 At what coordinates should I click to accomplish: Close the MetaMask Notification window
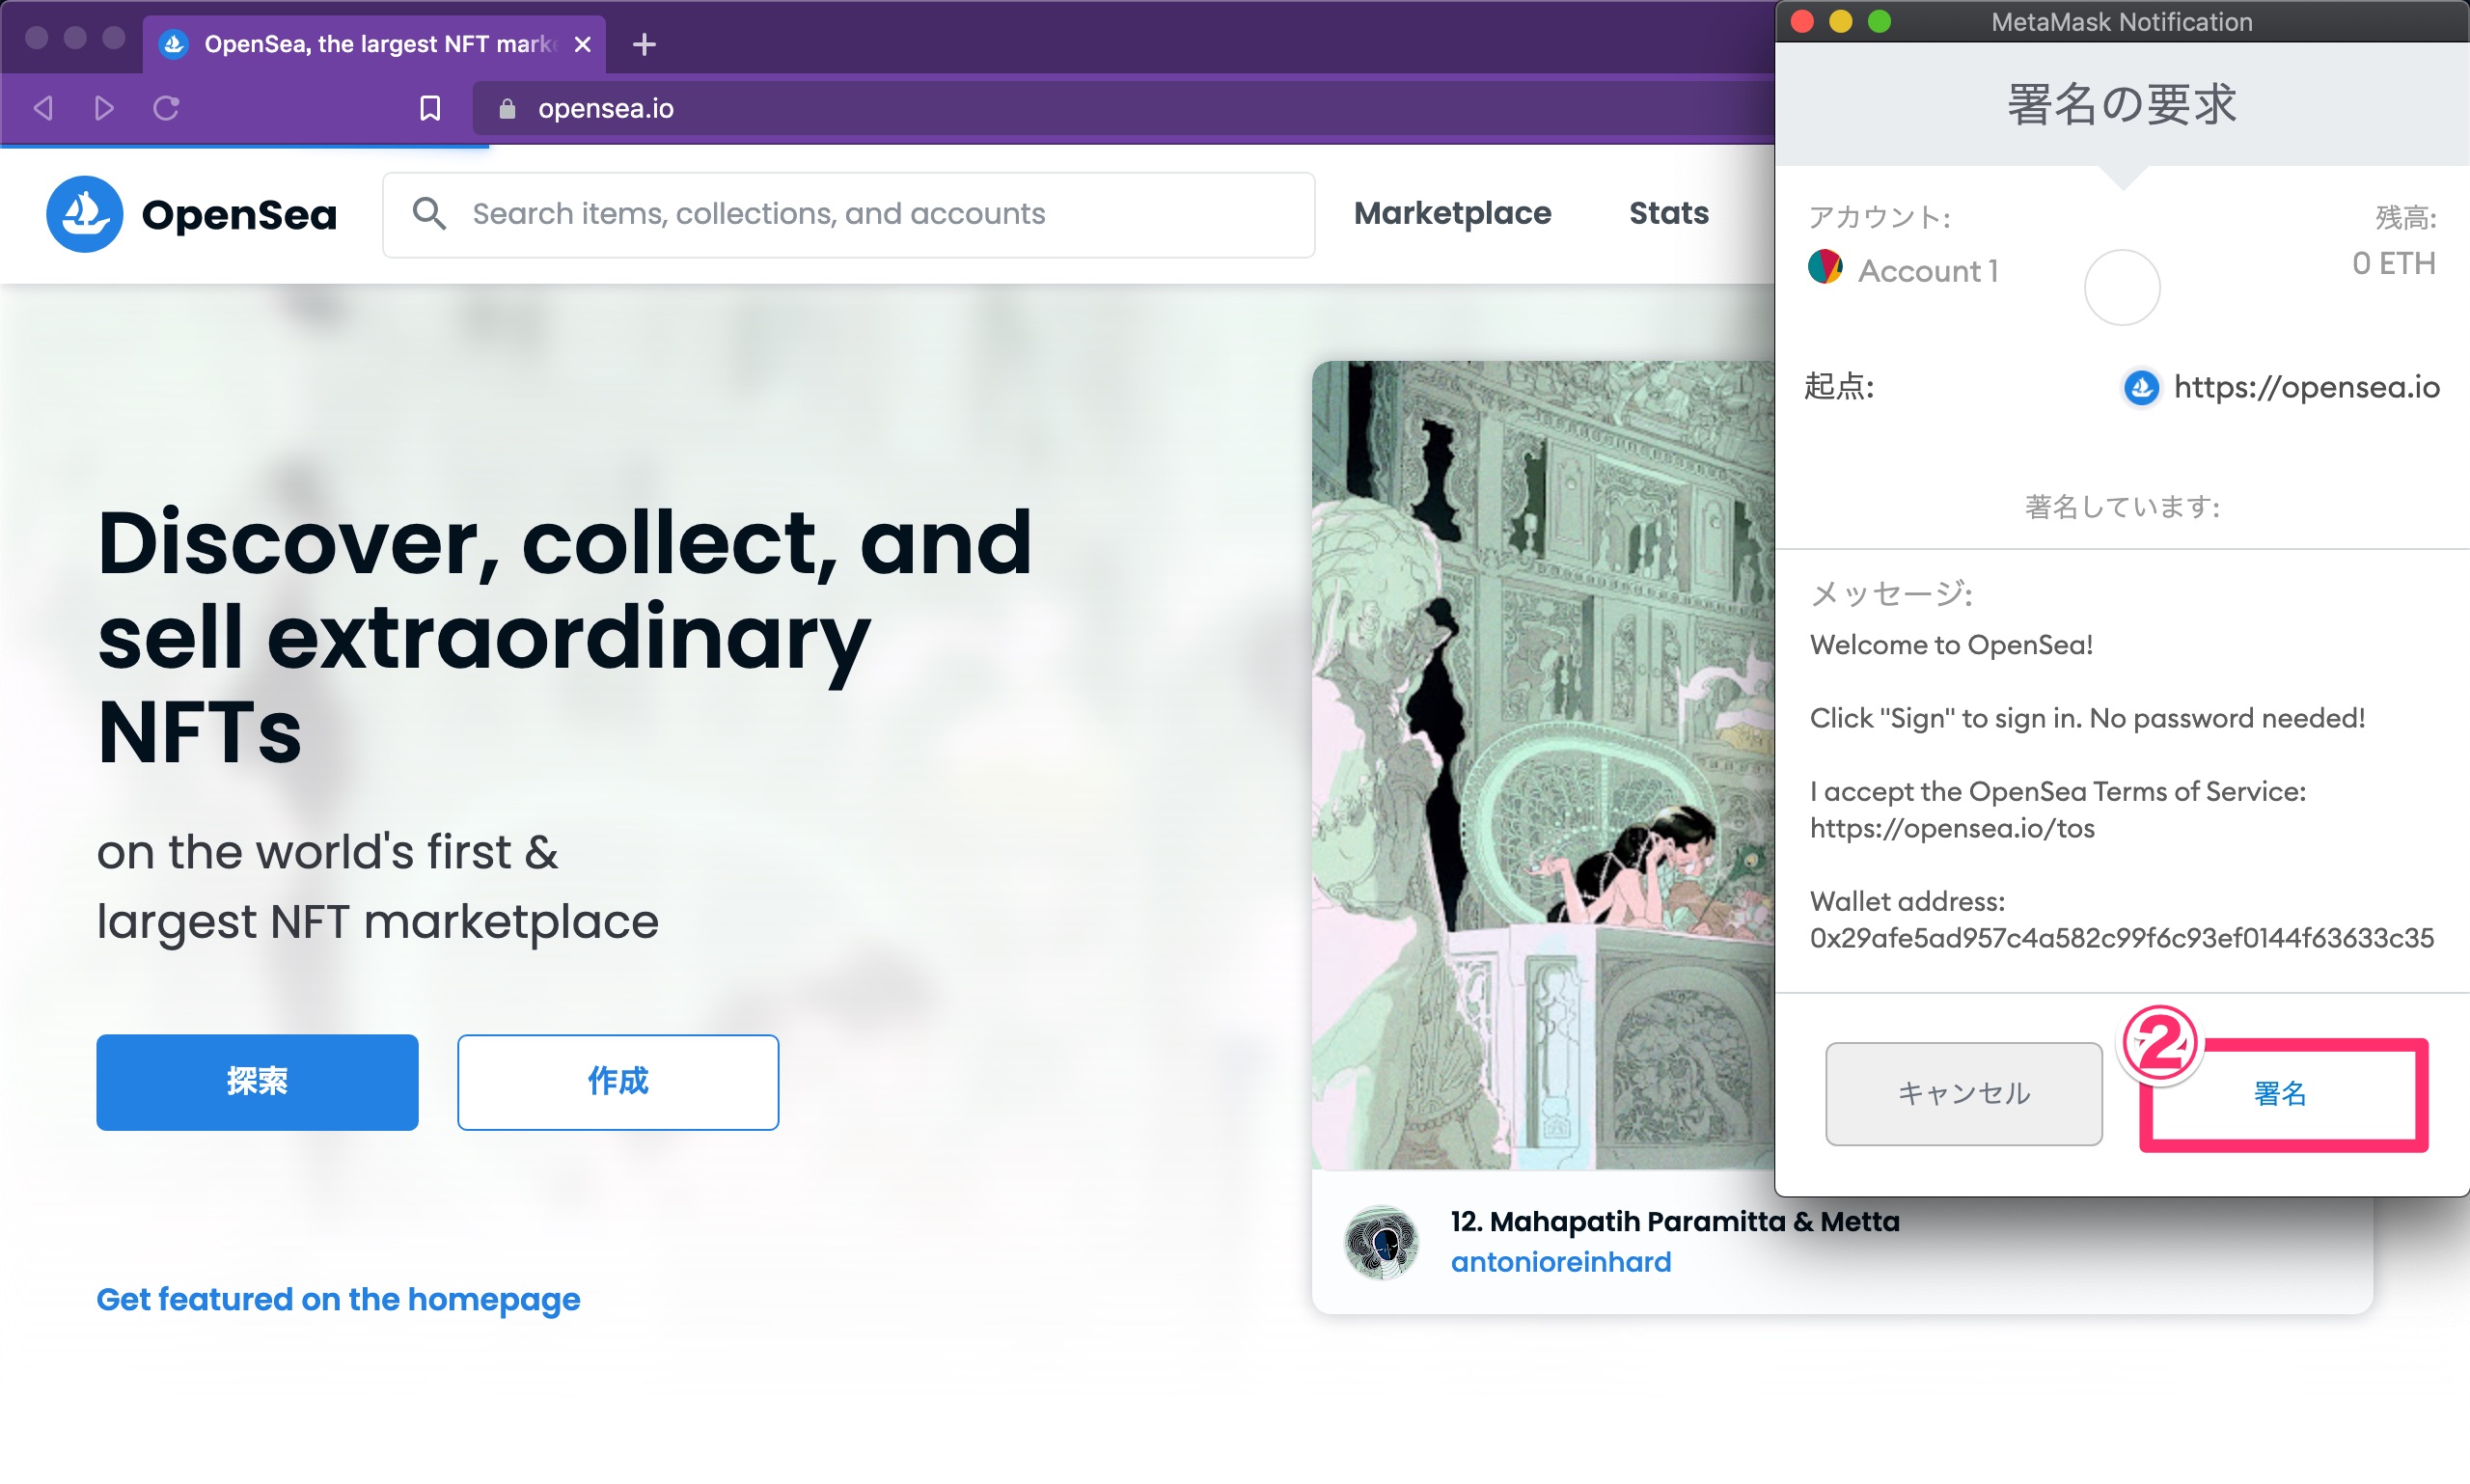(x=1802, y=22)
